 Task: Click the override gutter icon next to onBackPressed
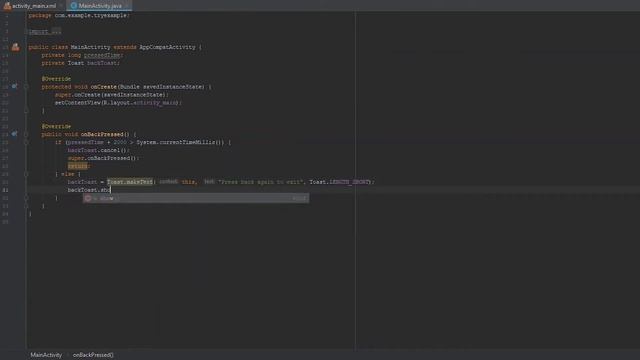pos(15,134)
